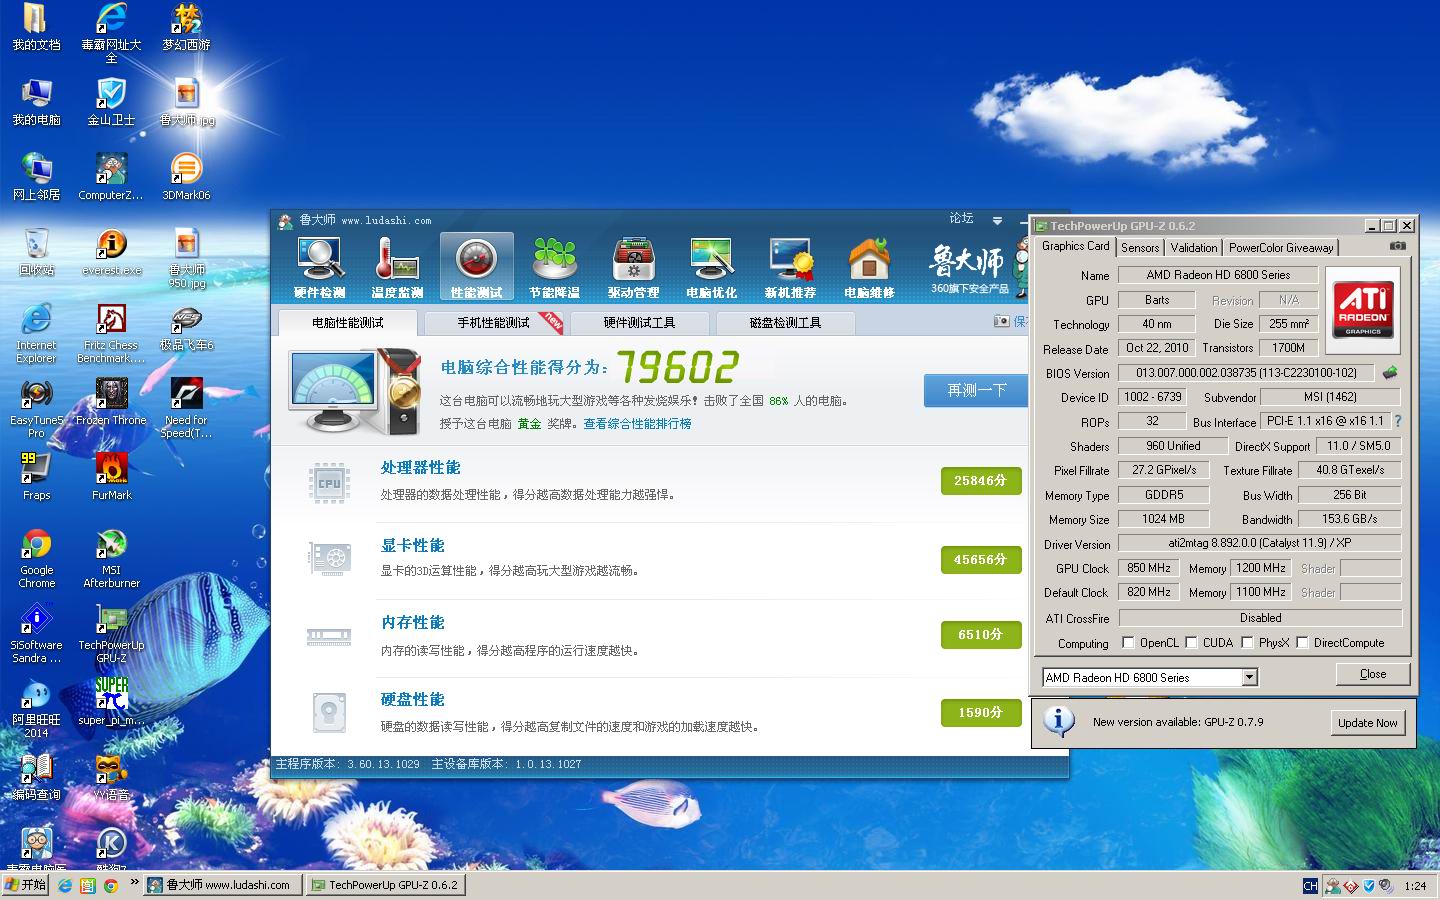Image resolution: width=1440 pixels, height=900 pixels.
Task: Open the 硬件检测 hardware detection tool
Action: (319, 267)
